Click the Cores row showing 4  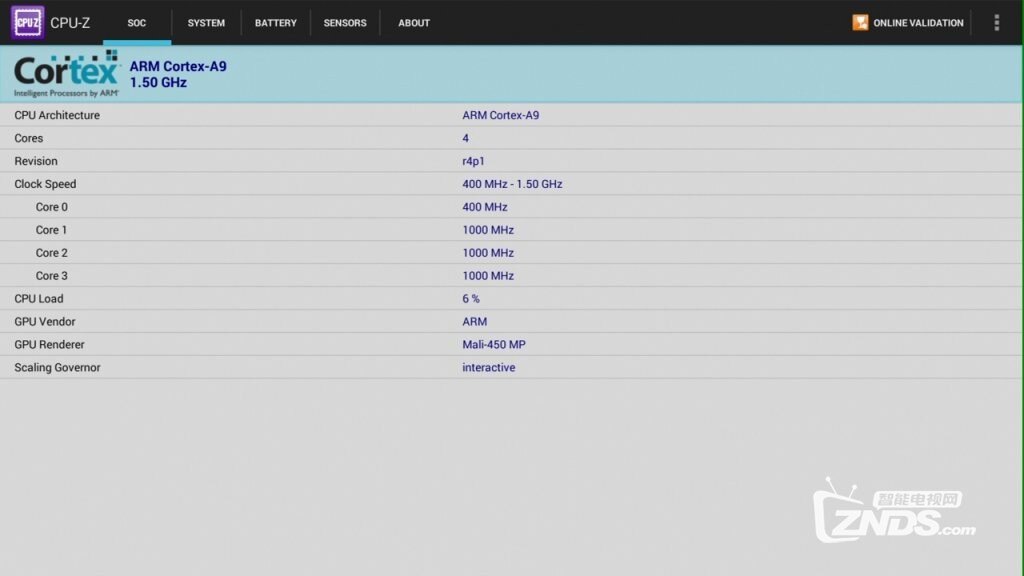coord(512,138)
